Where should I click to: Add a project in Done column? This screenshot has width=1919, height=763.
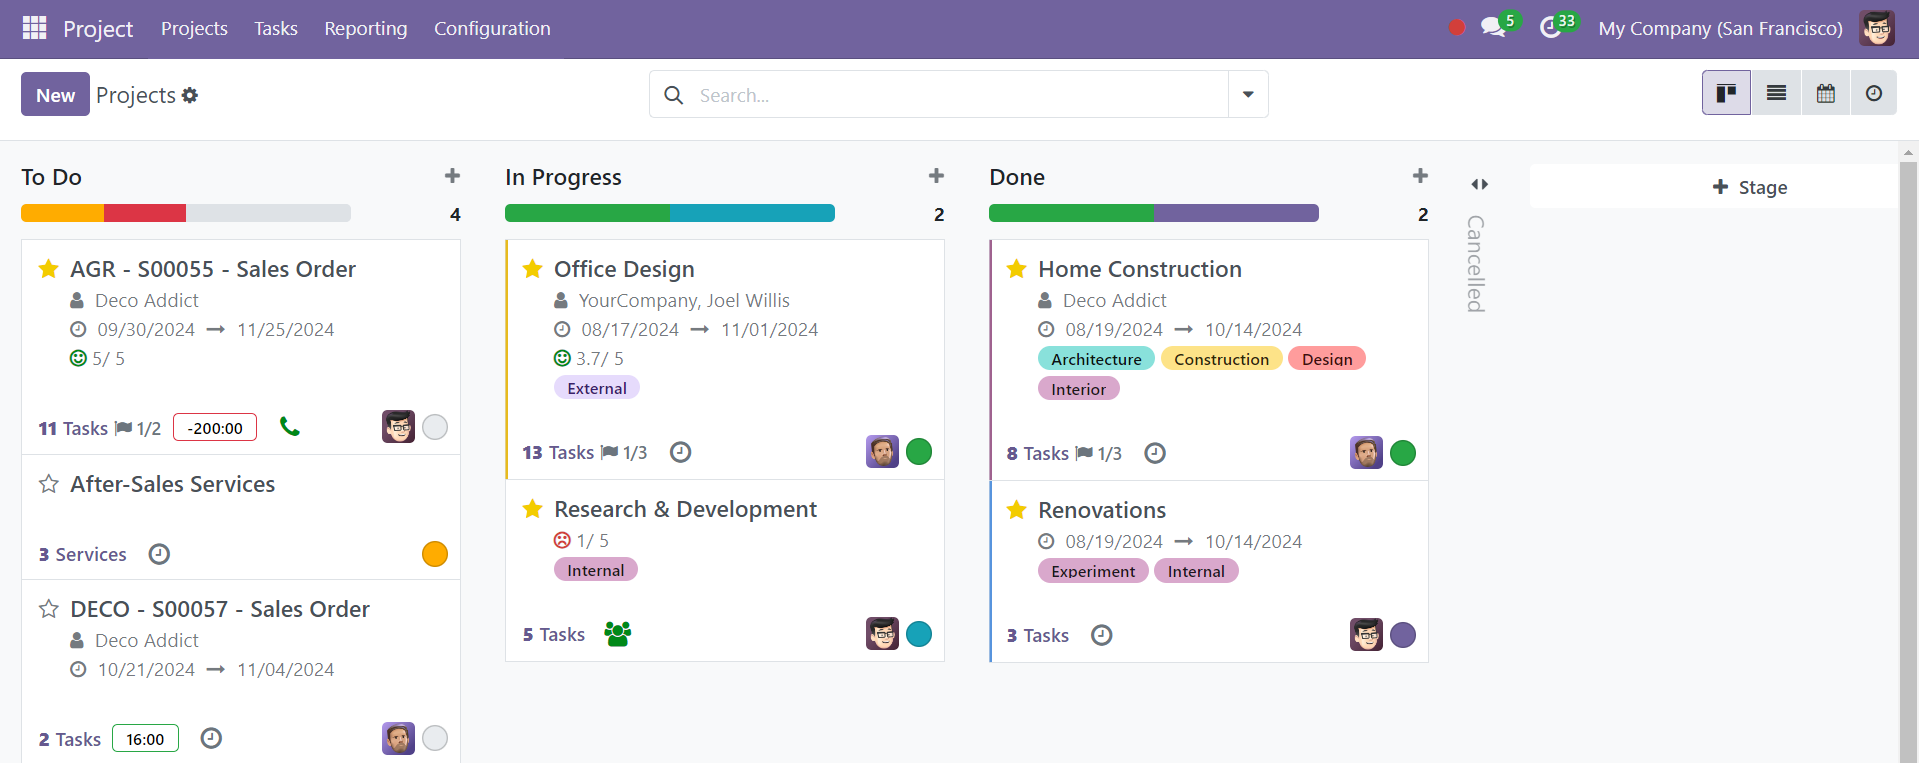point(1420,176)
